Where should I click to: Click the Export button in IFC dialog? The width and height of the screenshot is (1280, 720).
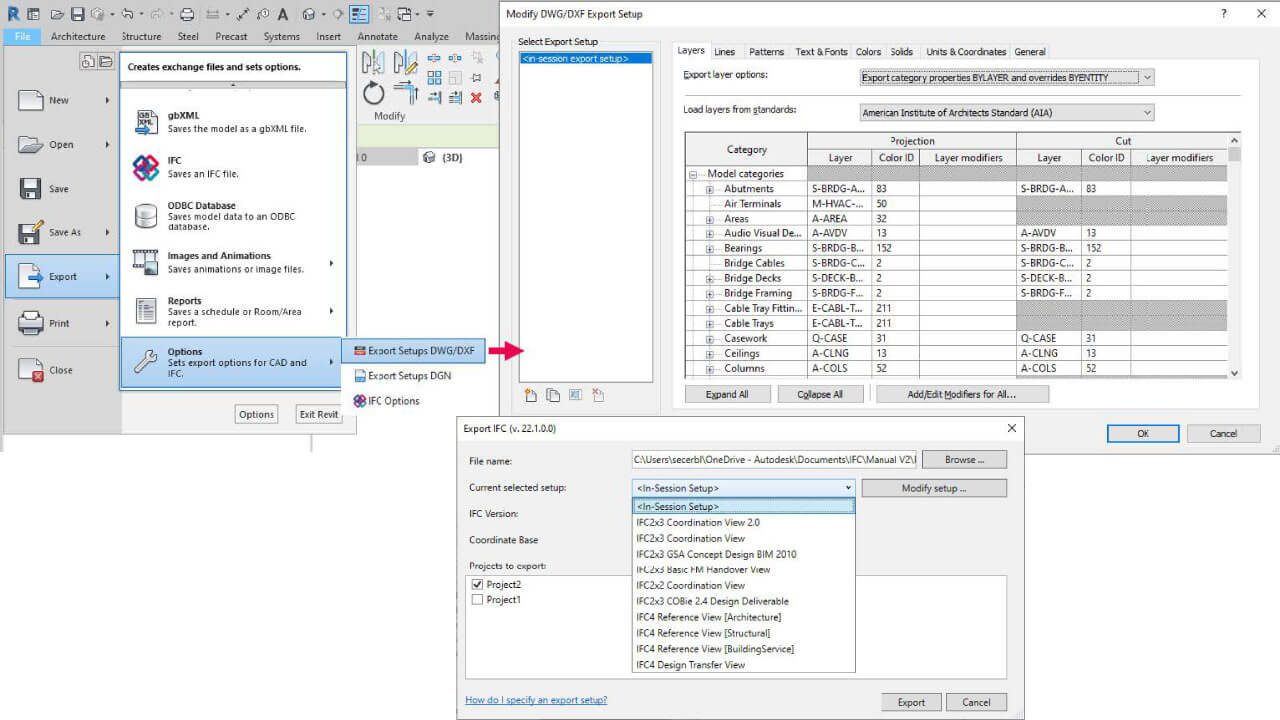[911, 702]
